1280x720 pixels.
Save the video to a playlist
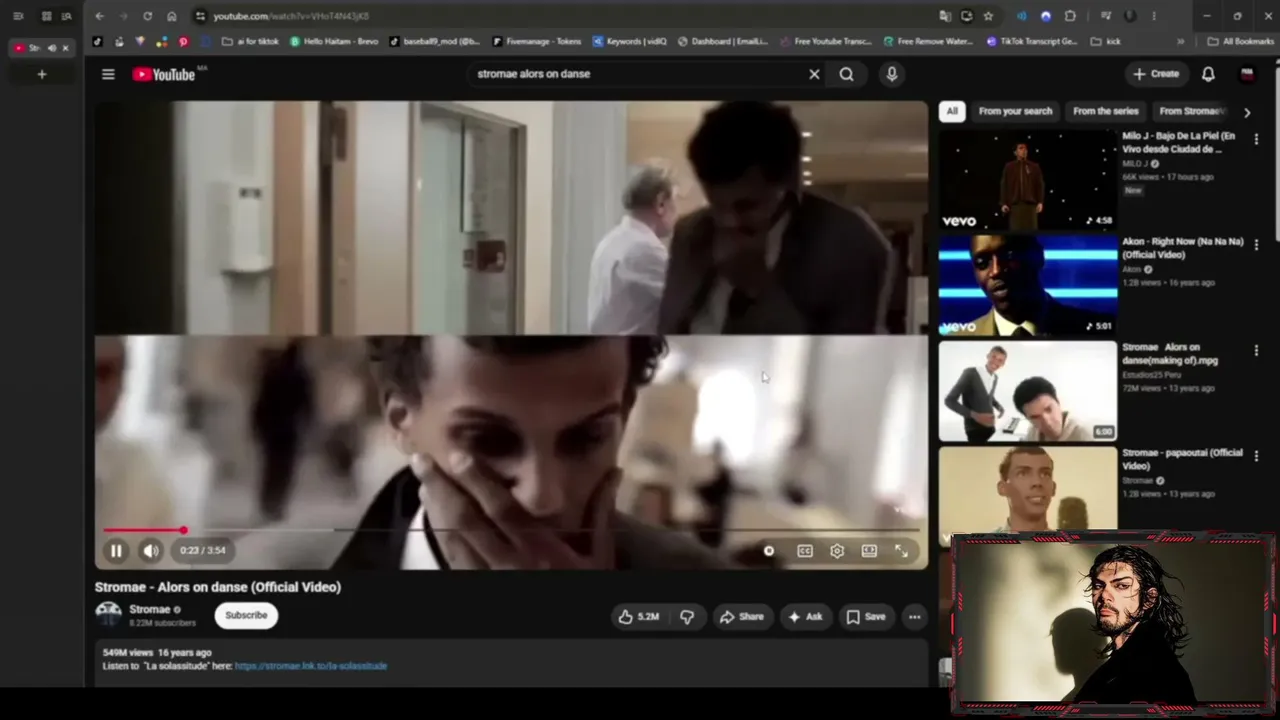(x=866, y=617)
